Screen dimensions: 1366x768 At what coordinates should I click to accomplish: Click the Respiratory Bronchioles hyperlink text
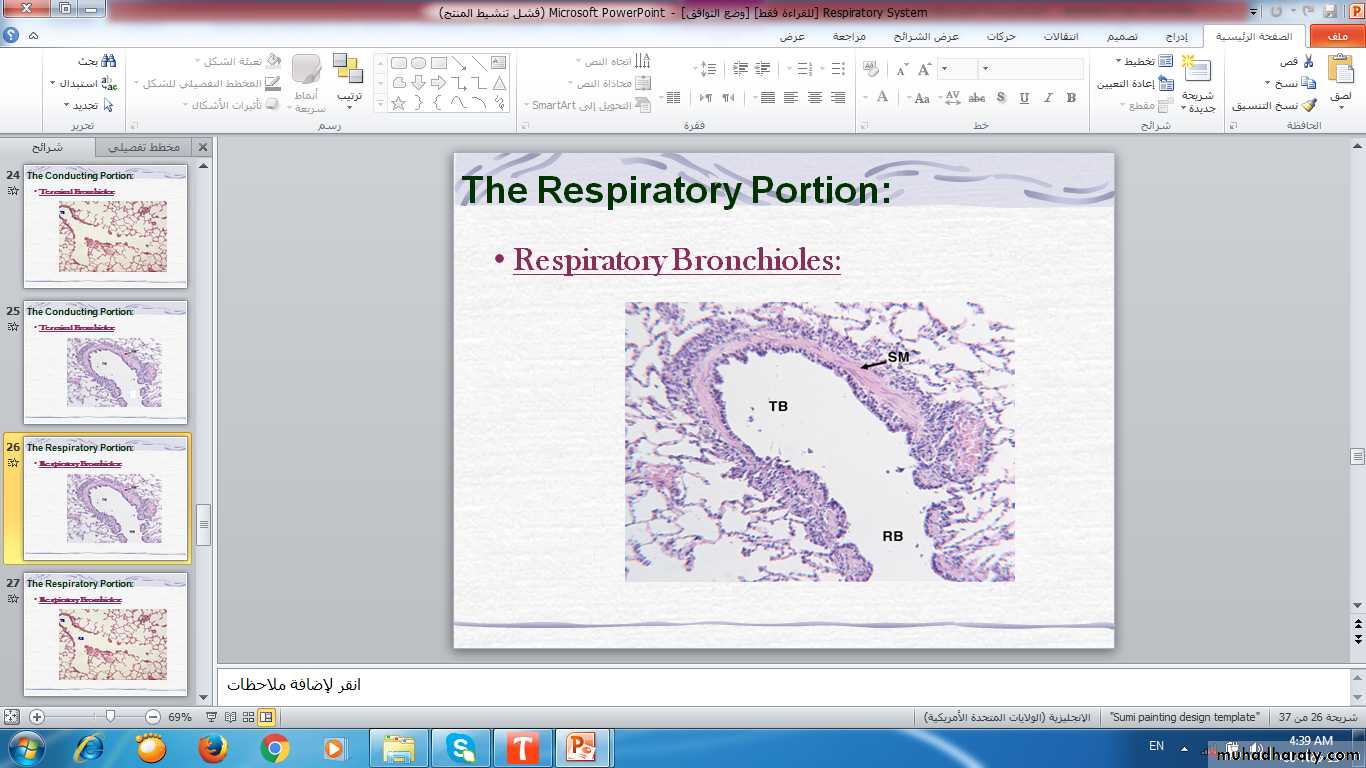click(x=676, y=260)
